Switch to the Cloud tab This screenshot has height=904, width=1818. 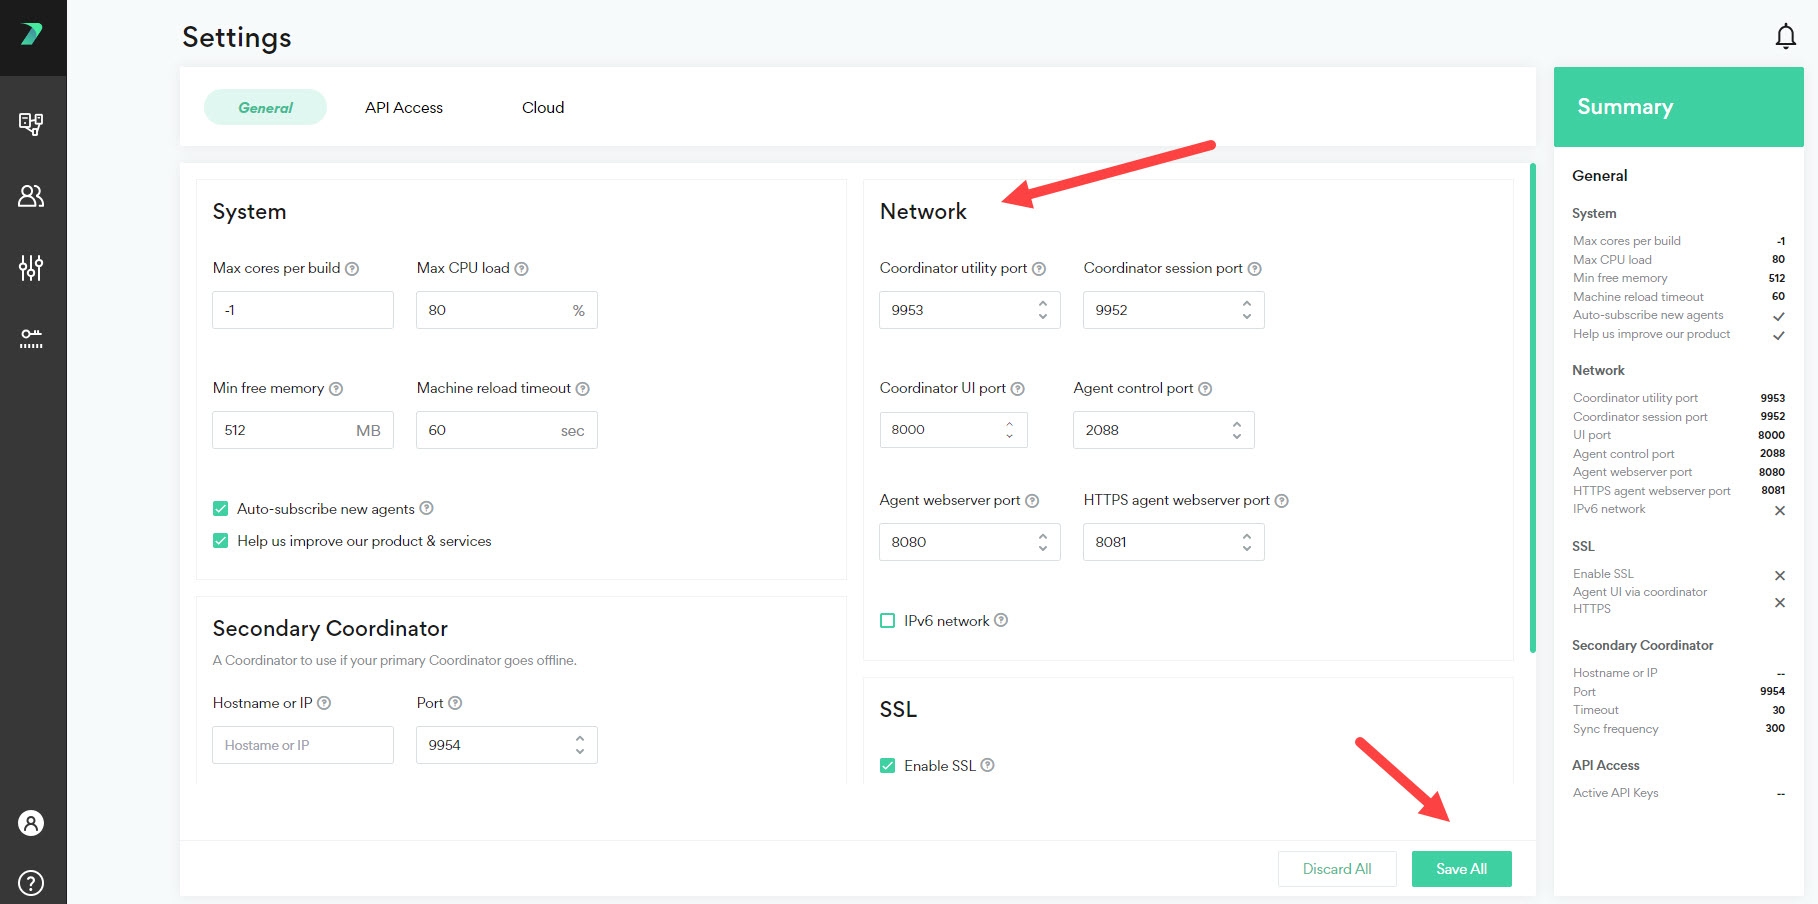click(x=543, y=108)
